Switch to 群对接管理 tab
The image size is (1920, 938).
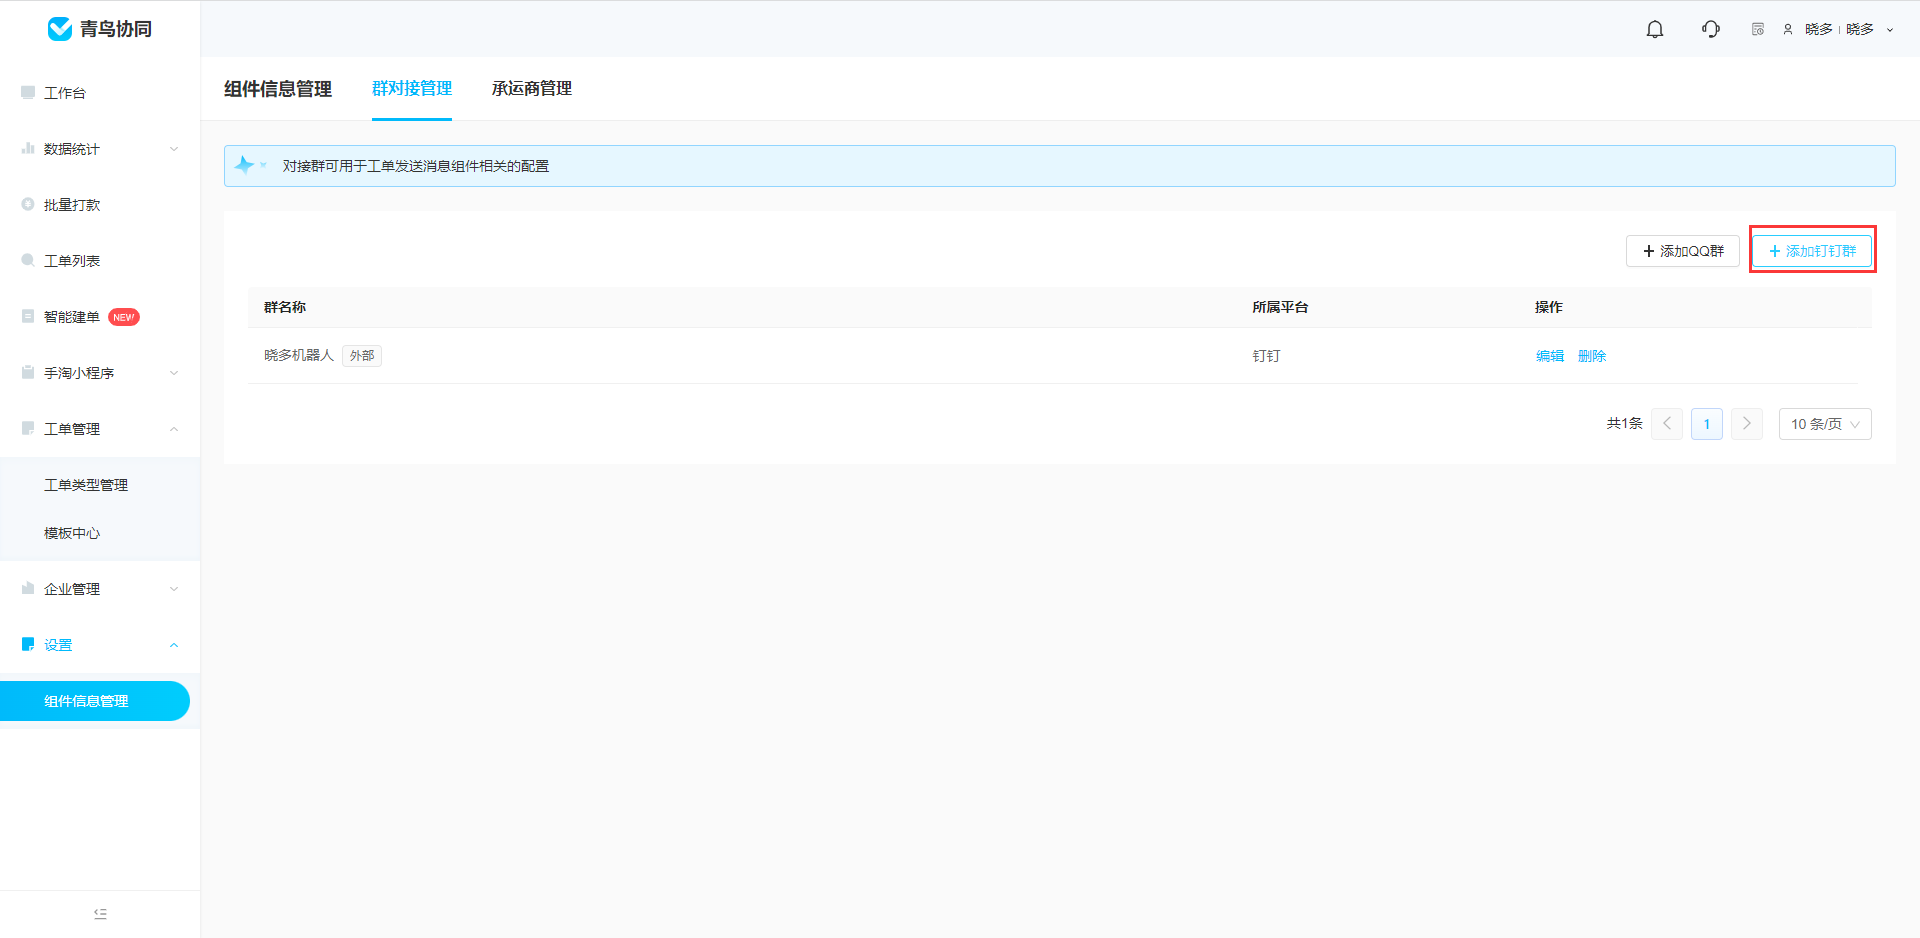pos(412,88)
